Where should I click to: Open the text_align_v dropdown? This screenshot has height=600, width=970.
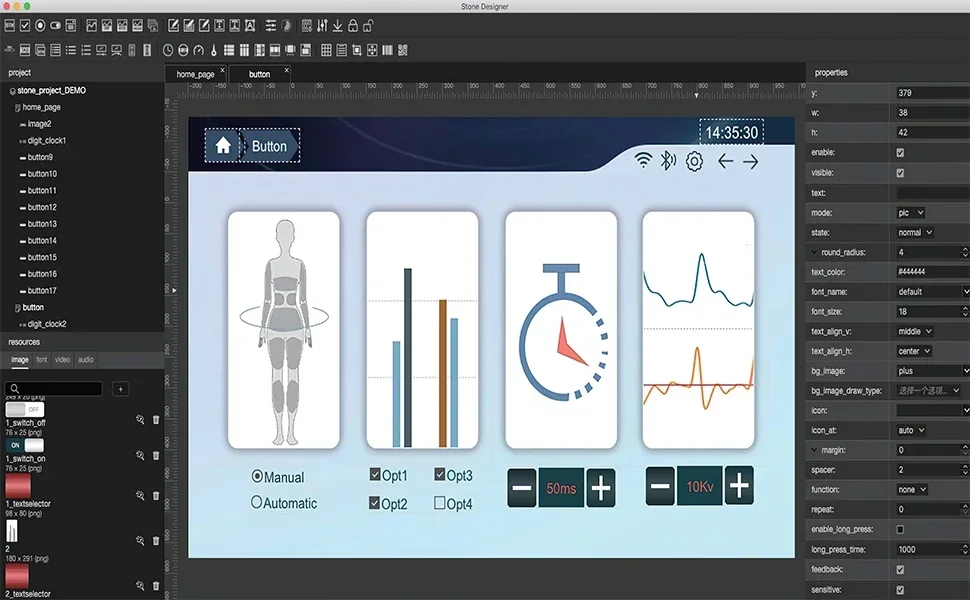915,332
